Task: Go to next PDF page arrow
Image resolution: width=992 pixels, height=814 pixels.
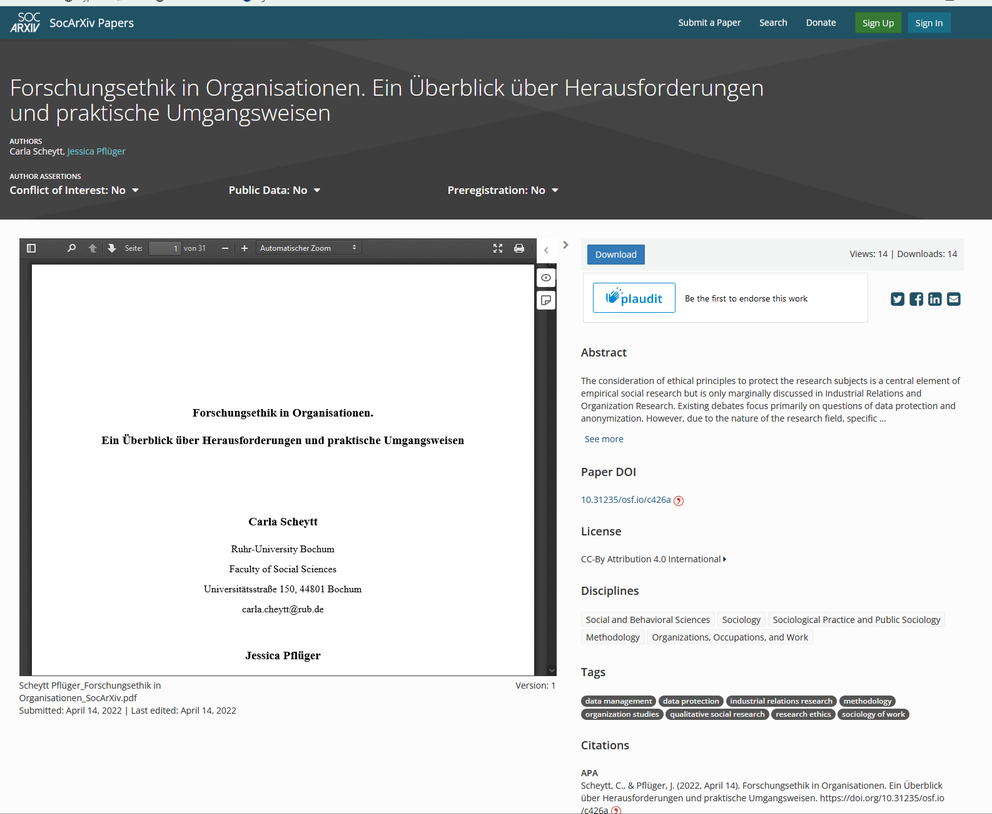Action: click(111, 248)
